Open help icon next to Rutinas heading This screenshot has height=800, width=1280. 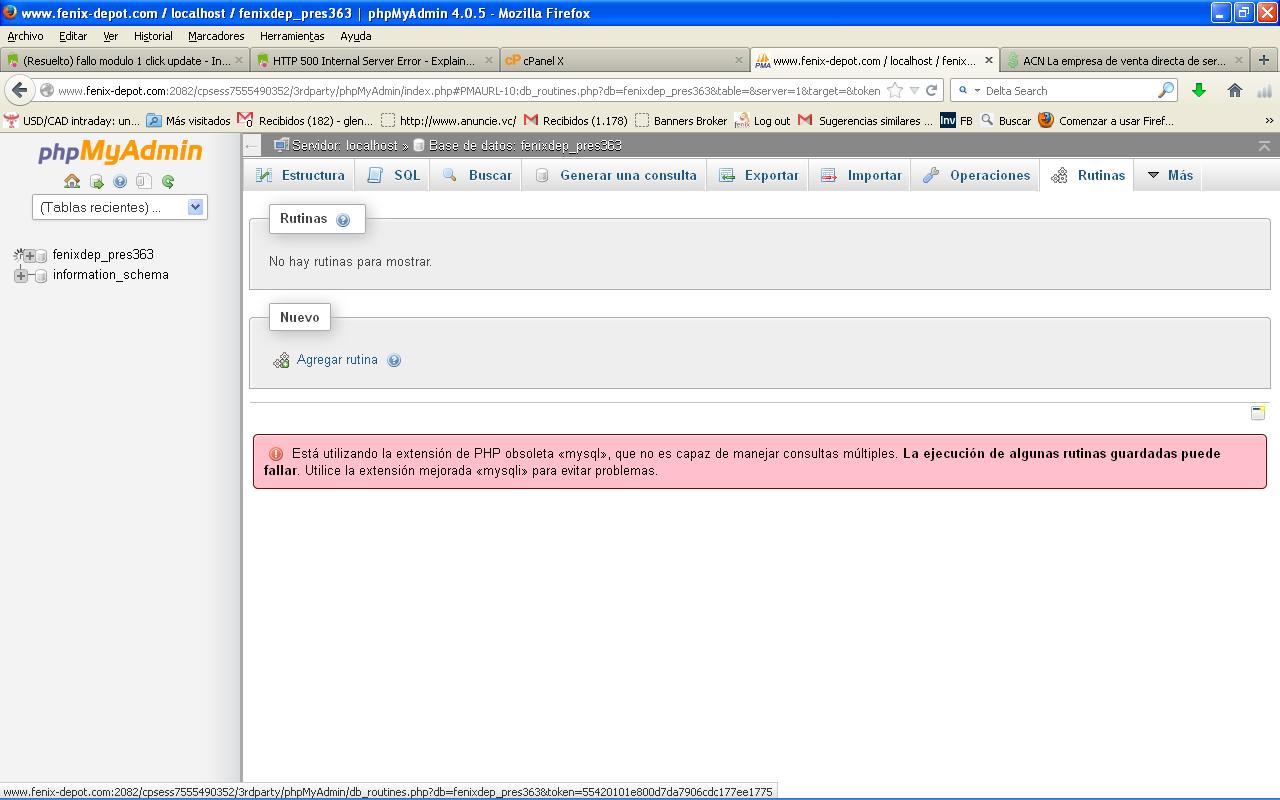coord(343,220)
